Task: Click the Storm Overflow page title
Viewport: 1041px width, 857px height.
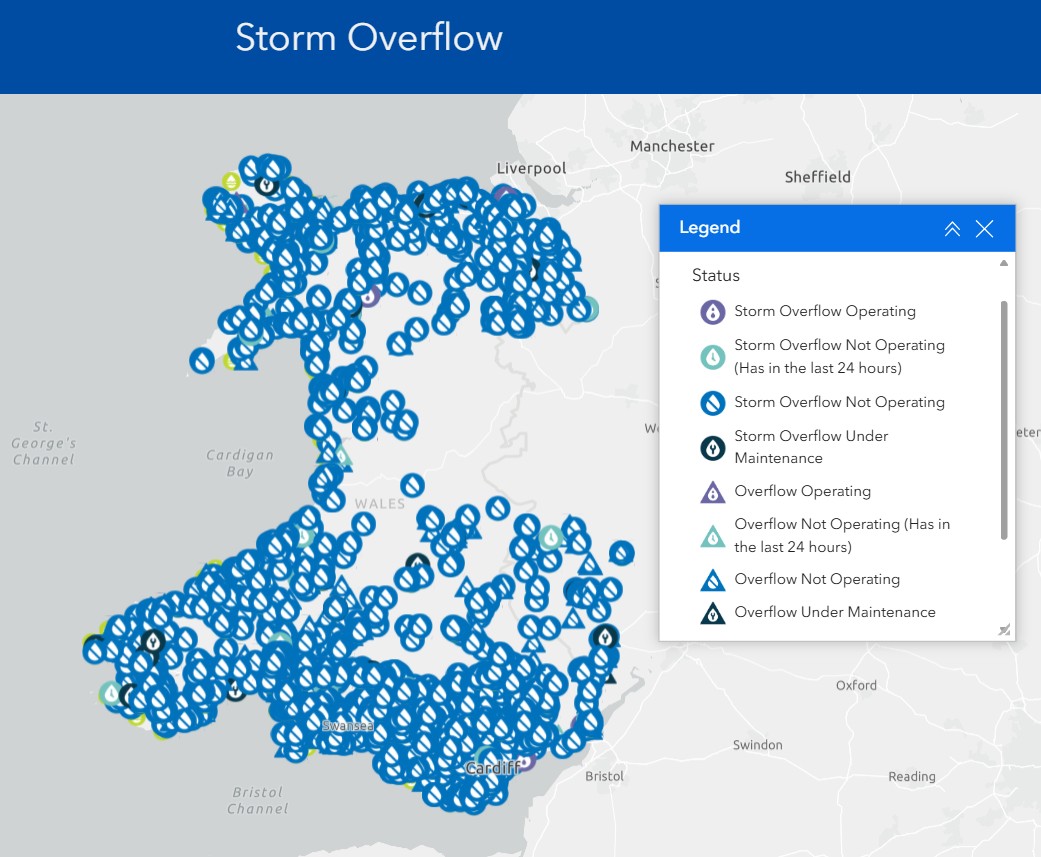Action: pos(369,37)
